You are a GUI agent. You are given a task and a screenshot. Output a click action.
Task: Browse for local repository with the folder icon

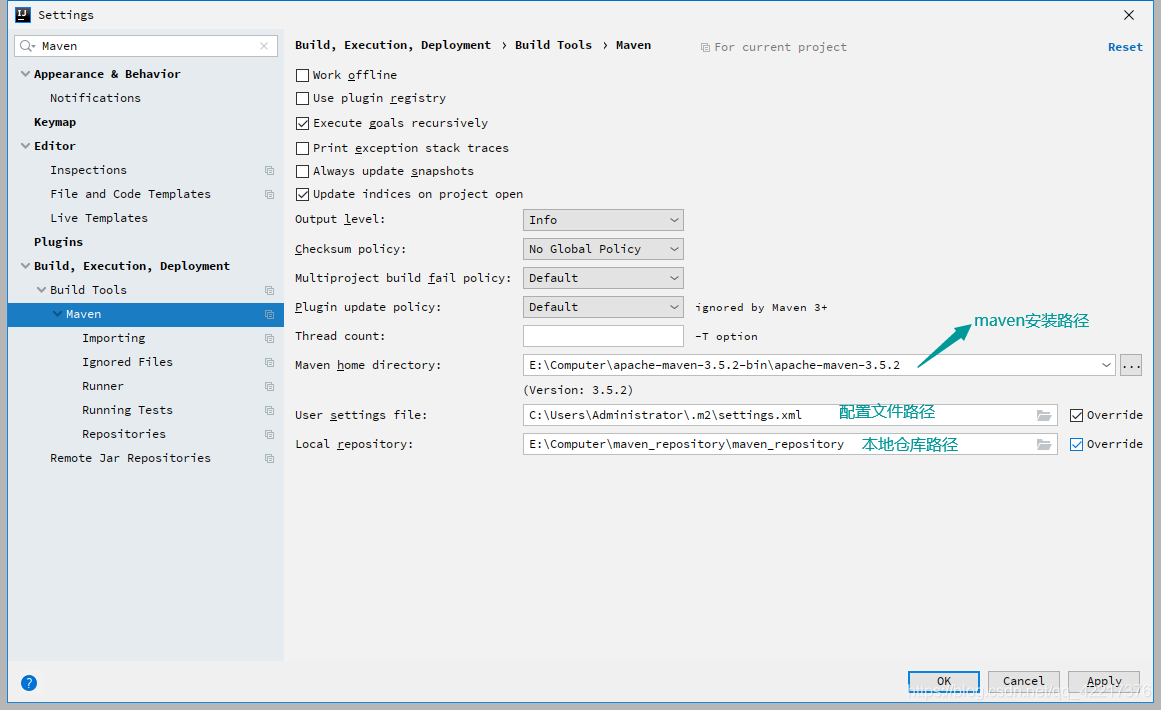click(x=1044, y=444)
